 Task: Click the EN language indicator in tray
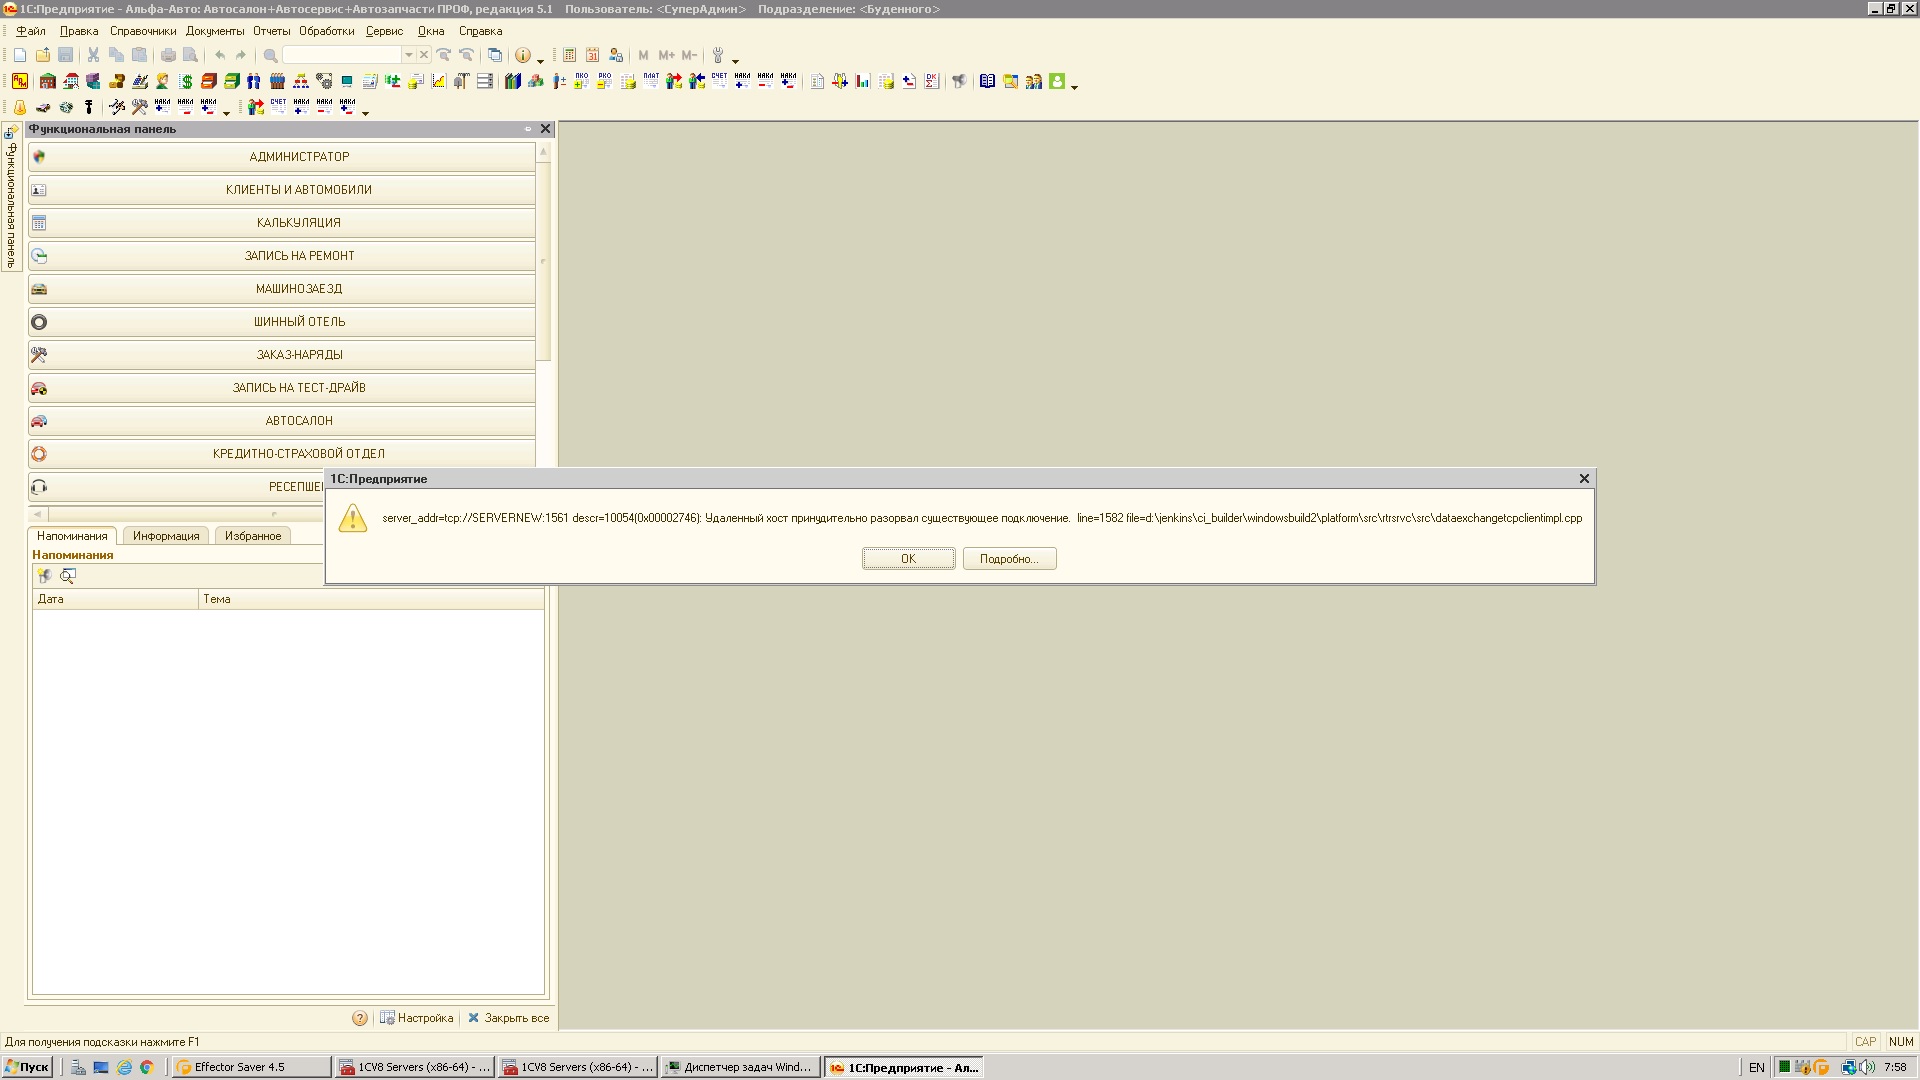pos(1756,1067)
